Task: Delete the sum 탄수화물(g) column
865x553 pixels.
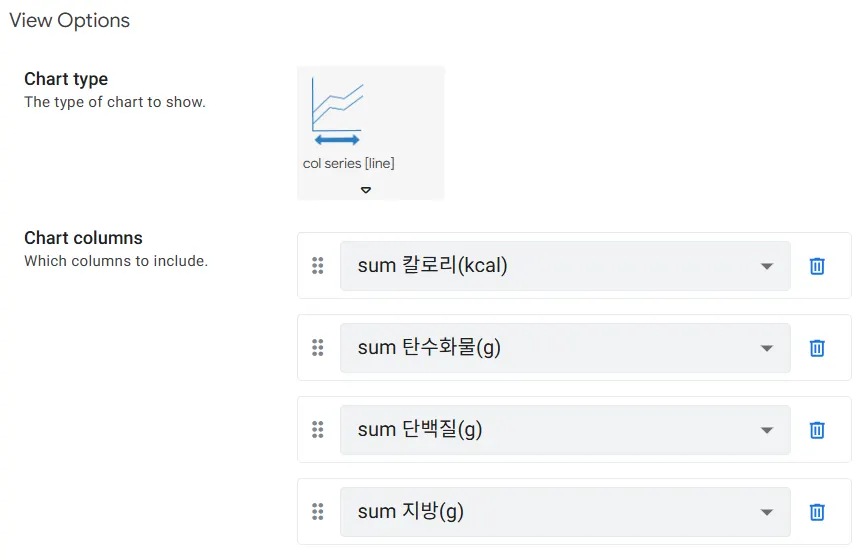Action: 817,348
